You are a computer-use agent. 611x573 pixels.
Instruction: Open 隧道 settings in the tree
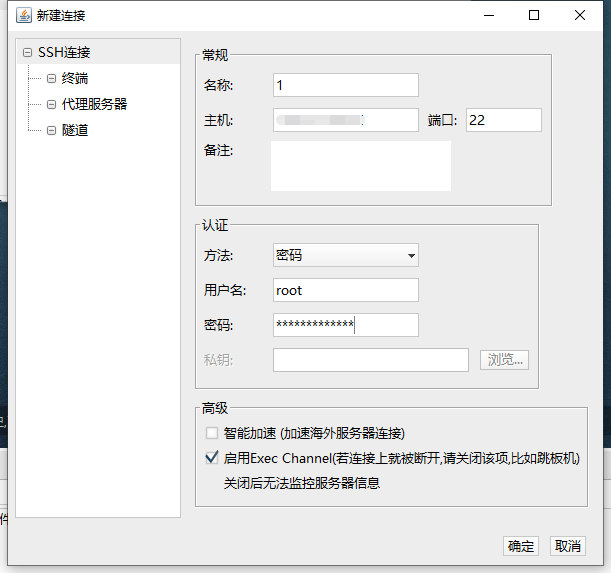pyautogui.click(x=75, y=130)
